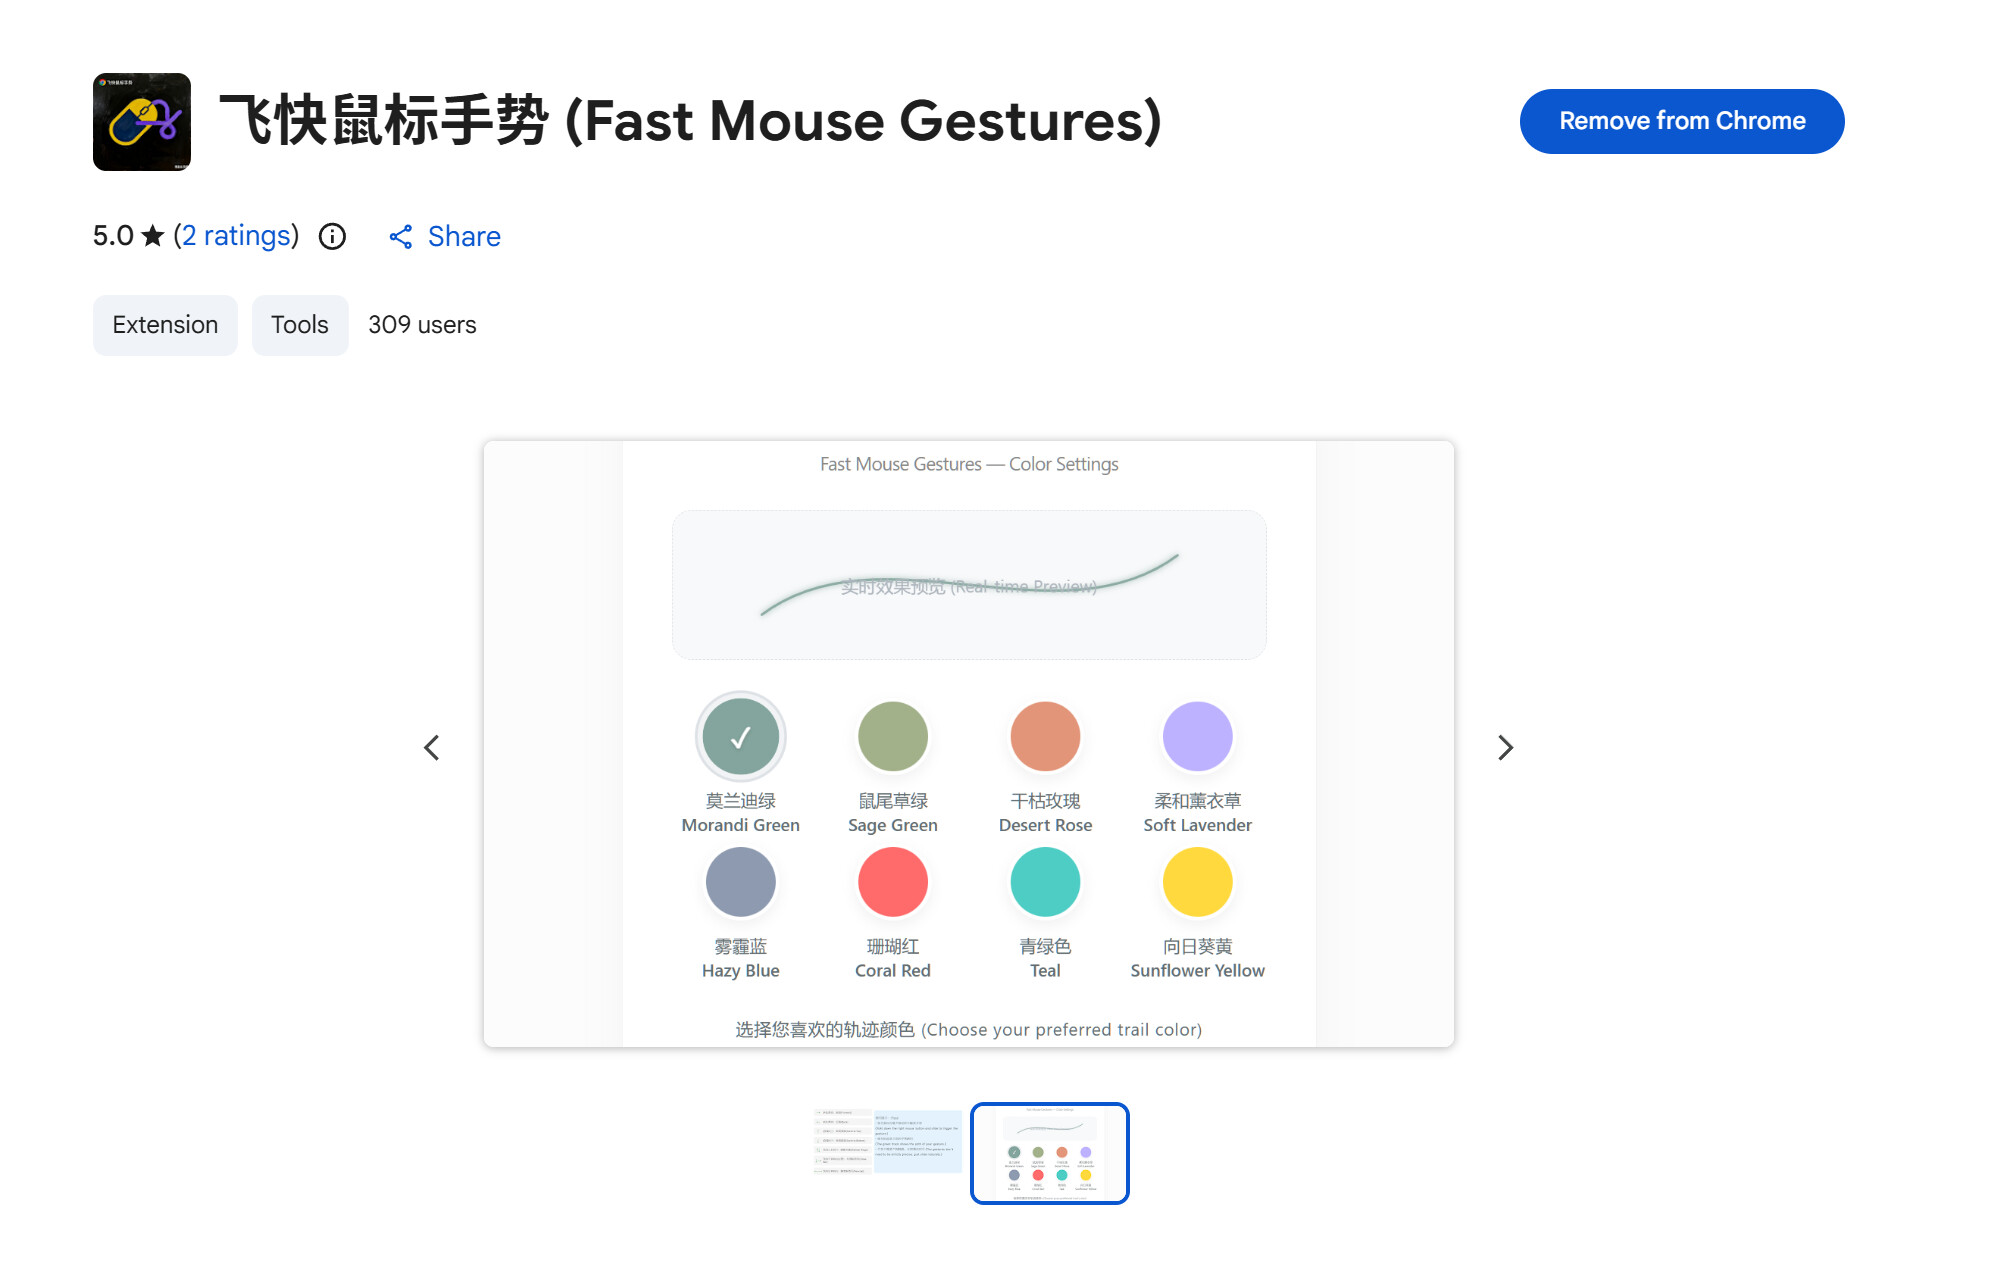Choose the Sunflower Yellow color swatch
2008x1265 pixels.
(1197, 882)
